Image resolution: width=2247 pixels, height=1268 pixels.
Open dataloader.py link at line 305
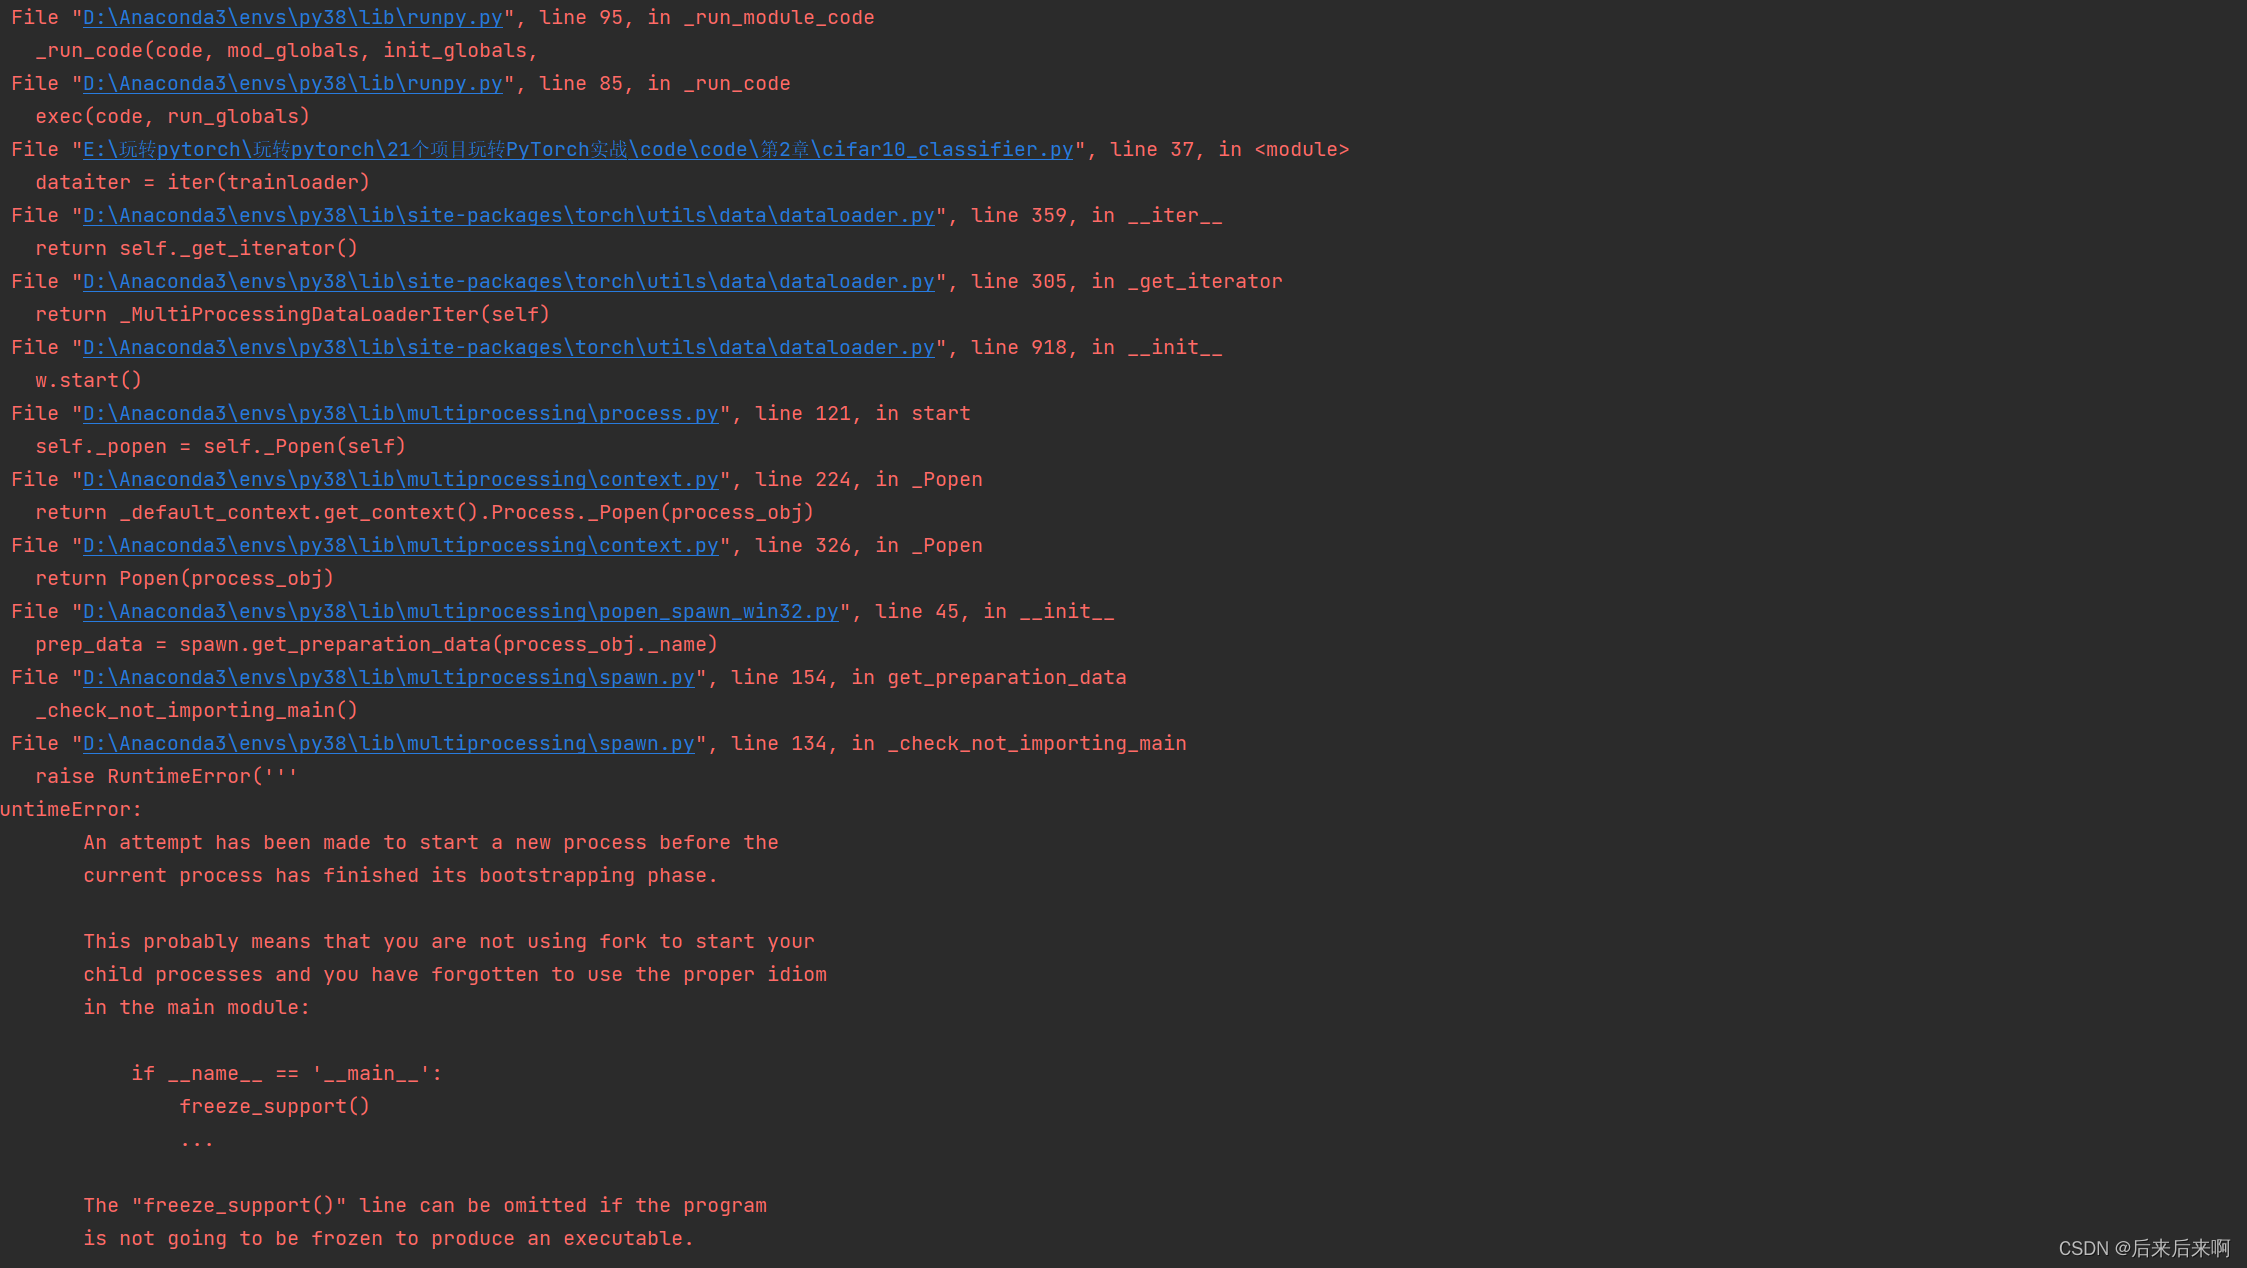(x=508, y=282)
